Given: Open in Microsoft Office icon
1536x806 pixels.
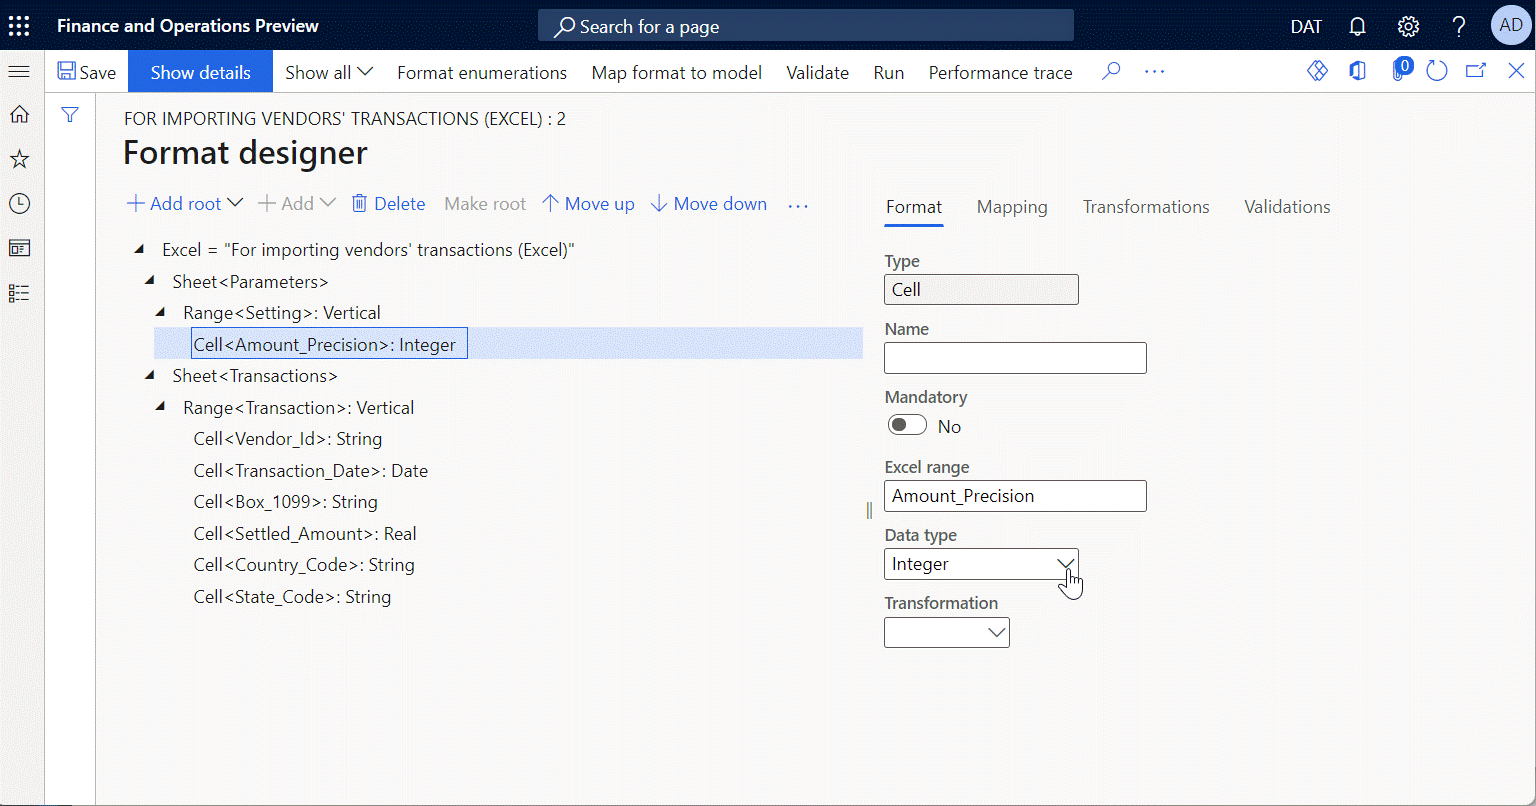Looking at the screenshot, I should tap(1357, 71).
